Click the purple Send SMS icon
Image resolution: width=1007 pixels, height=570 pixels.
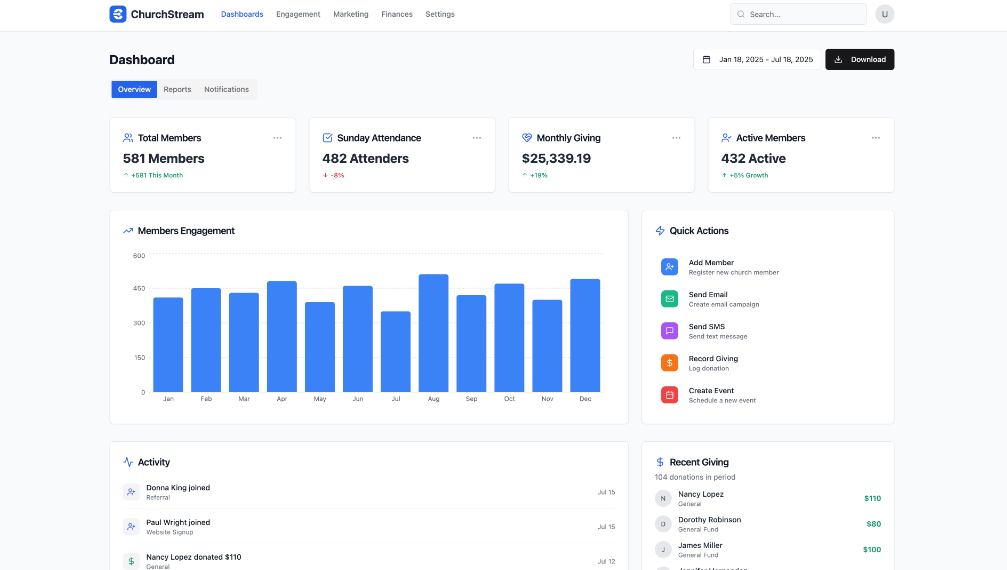coord(669,331)
